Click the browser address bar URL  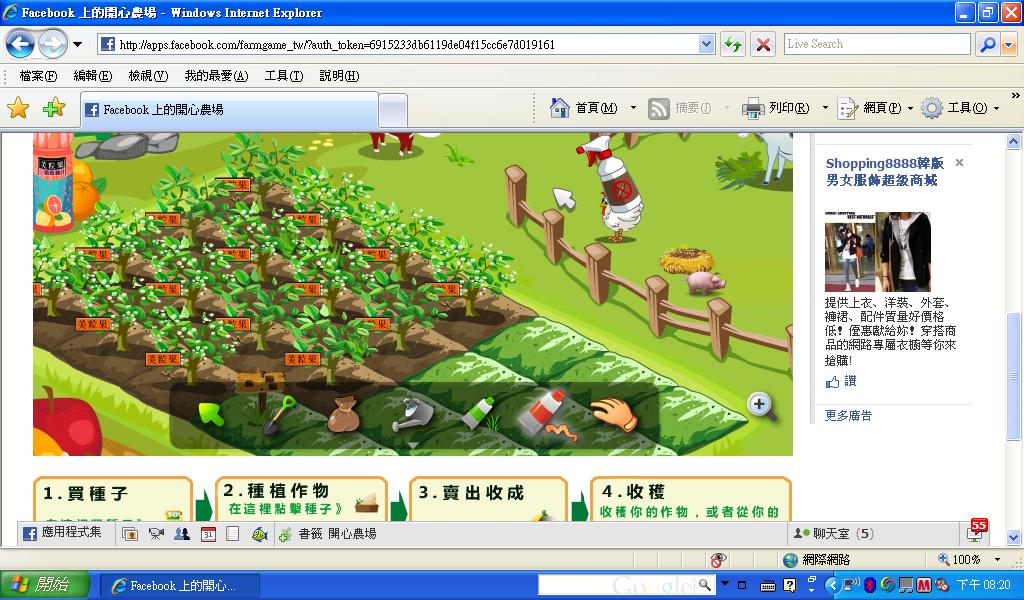pos(337,45)
